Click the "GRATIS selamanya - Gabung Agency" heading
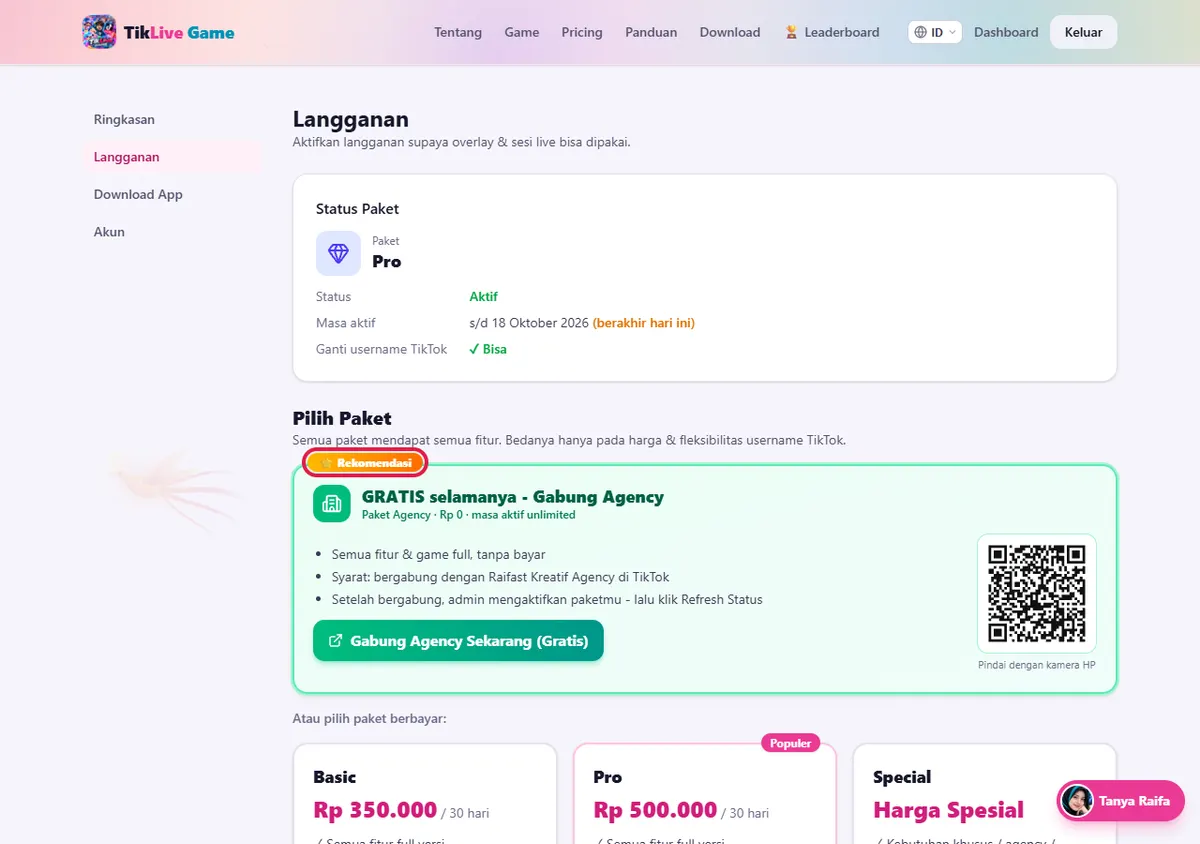 512,497
